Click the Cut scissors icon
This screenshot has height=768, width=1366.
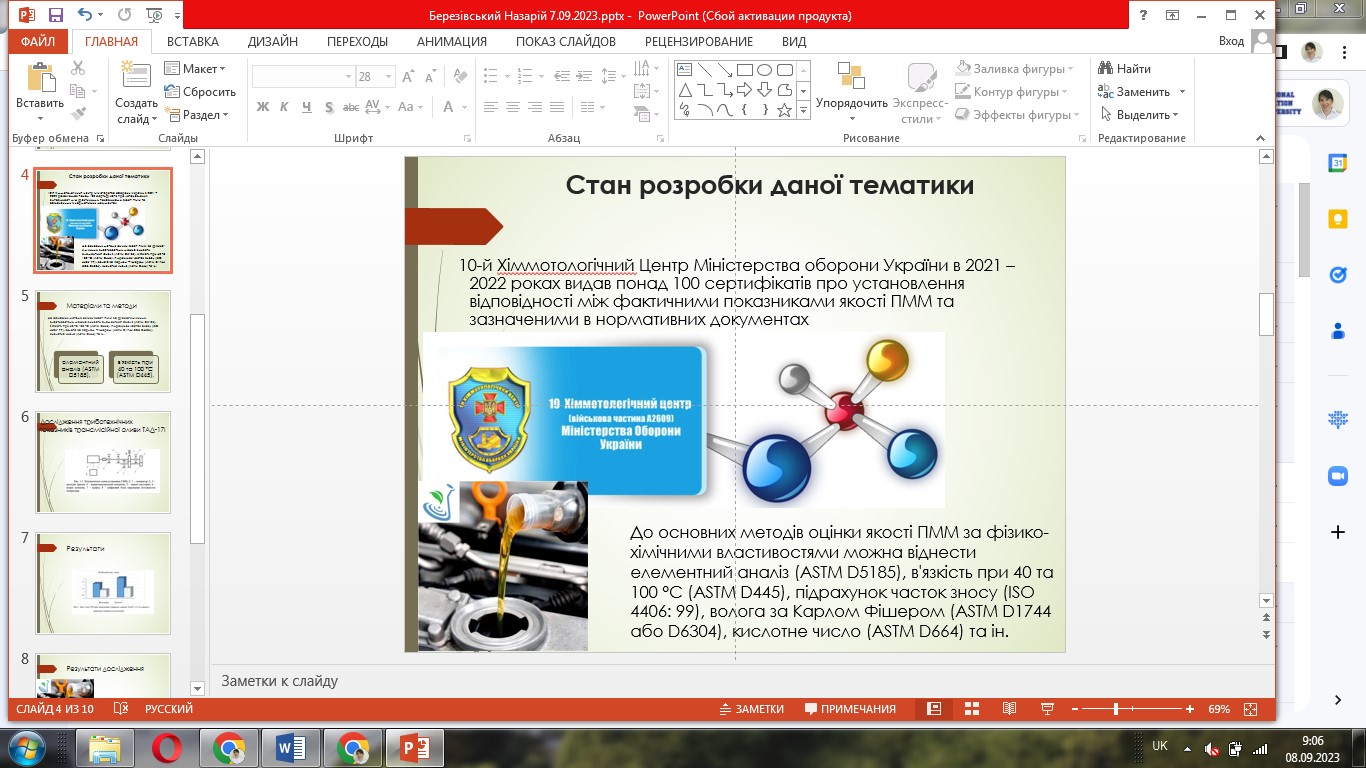(x=78, y=68)
